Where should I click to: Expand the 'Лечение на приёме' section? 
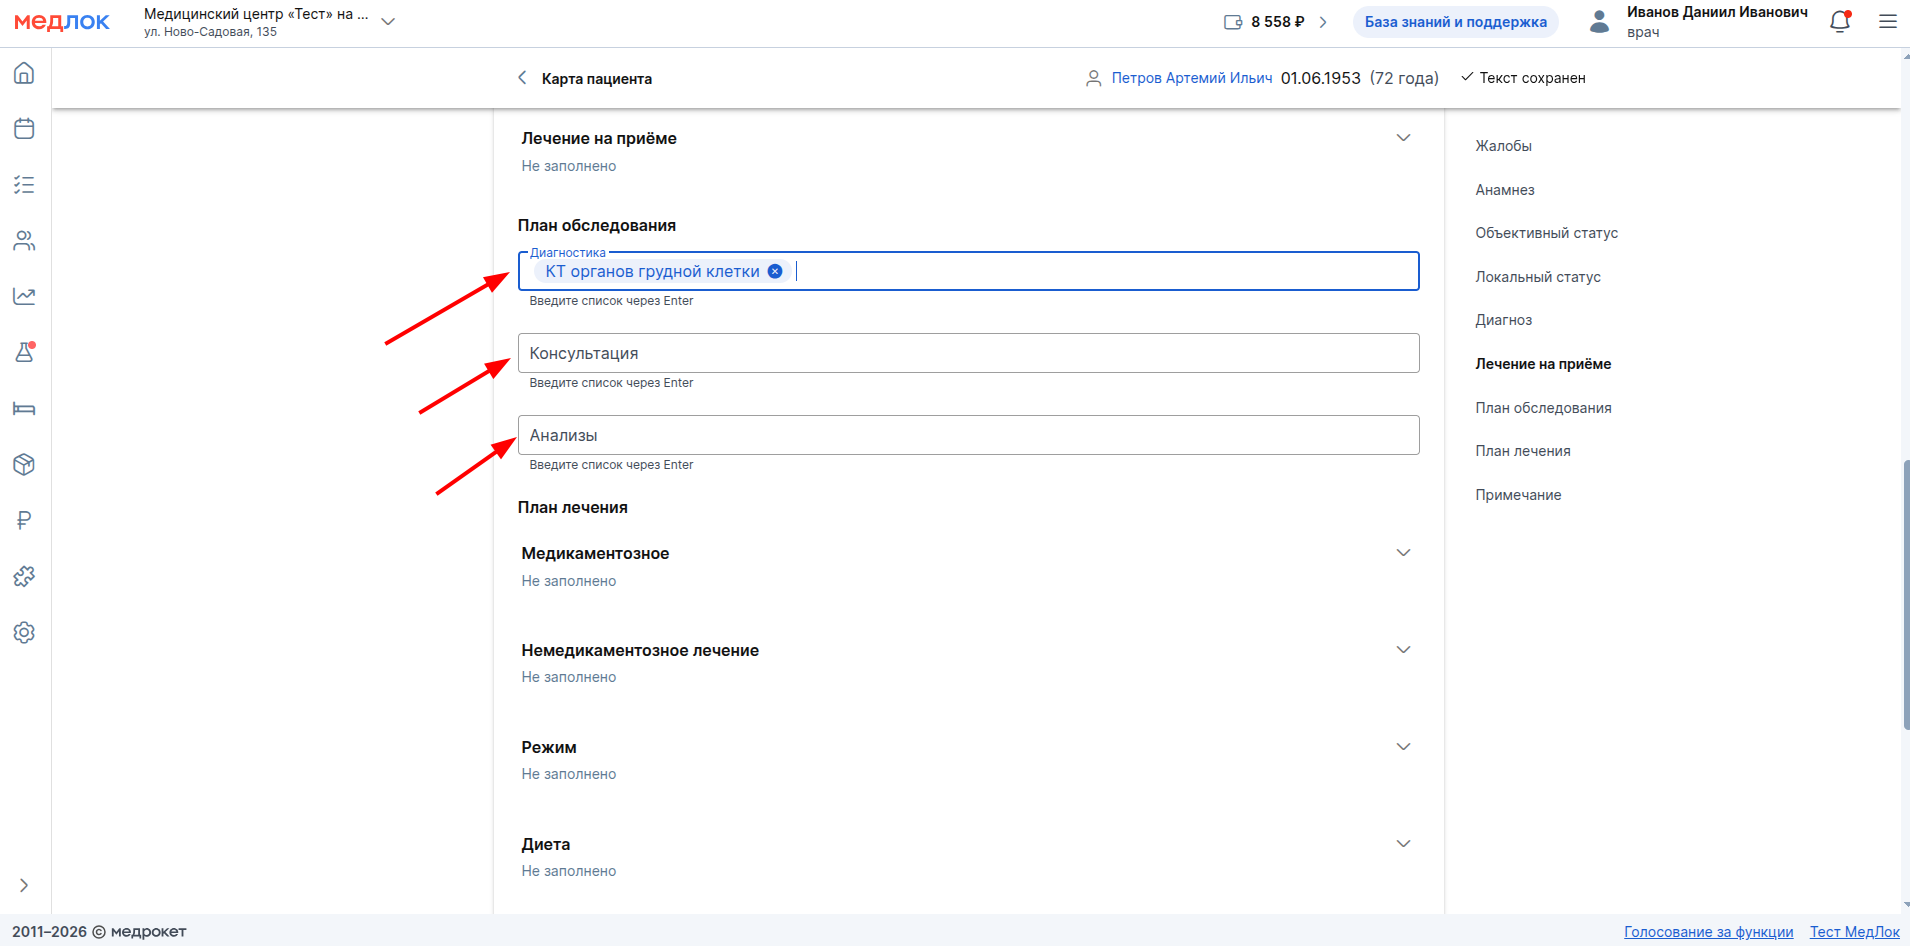1403,138
